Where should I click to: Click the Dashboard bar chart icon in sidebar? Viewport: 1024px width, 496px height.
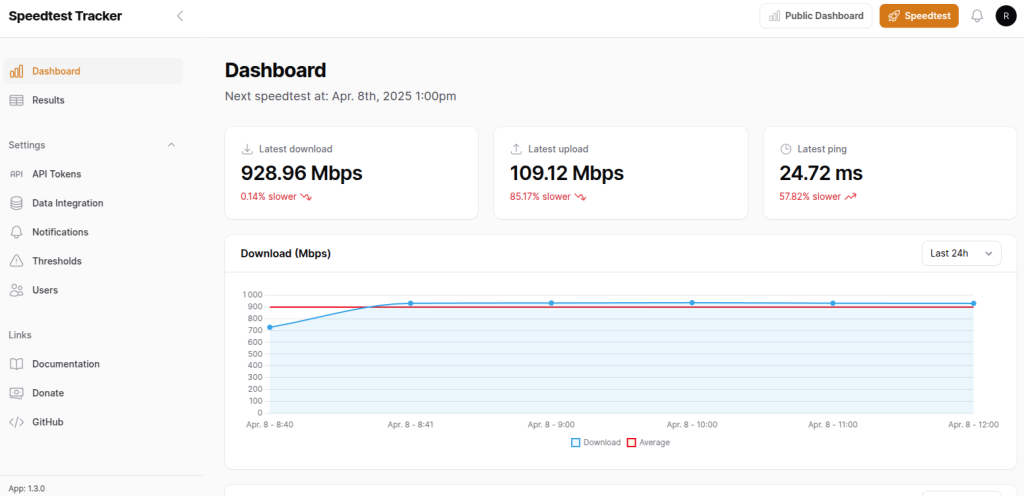pyautogui.click(x=17, y=71)
